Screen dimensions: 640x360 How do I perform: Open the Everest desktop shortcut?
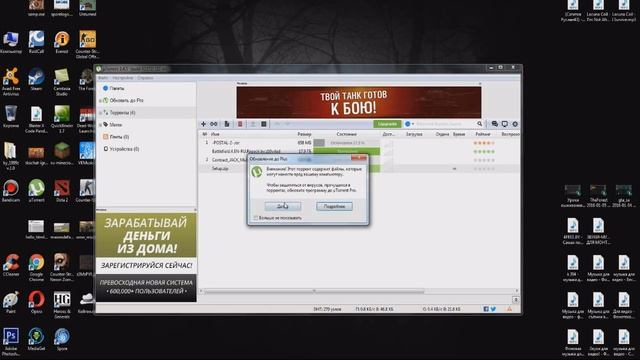coord(62,42)
